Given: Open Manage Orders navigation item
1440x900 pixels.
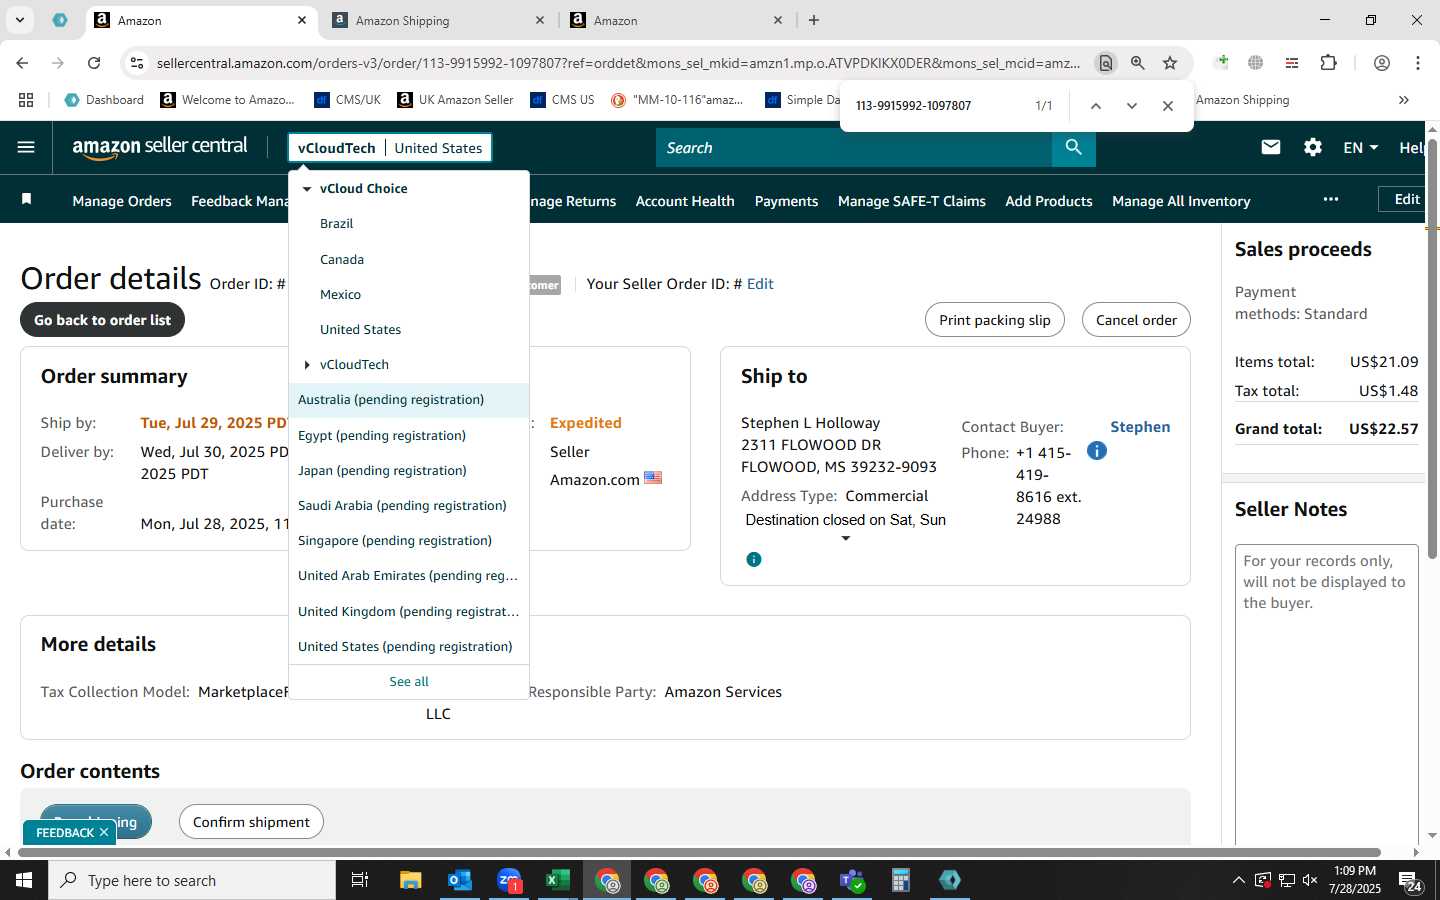Looking at the screenshot, I should tap(122, 201).
